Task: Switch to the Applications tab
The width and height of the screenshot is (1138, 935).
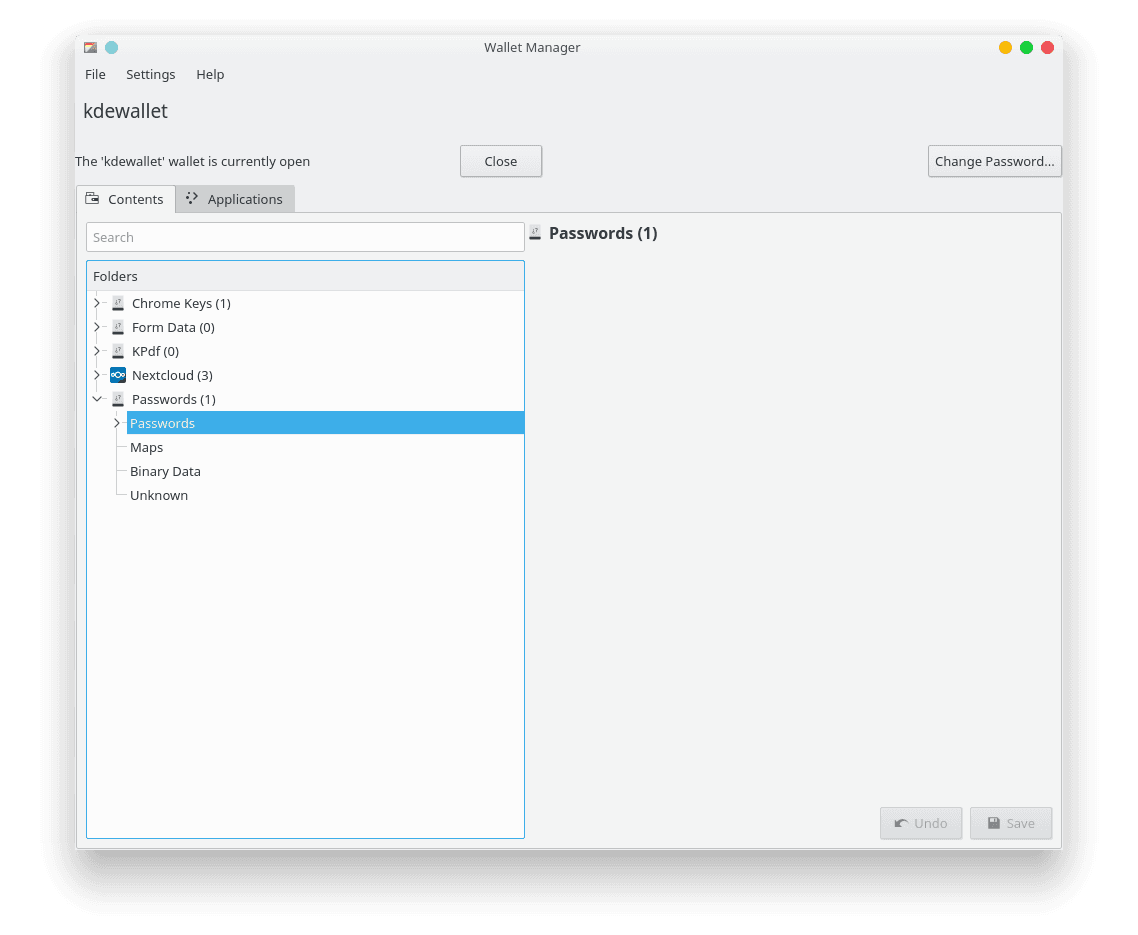Action: tap(235, 199)
